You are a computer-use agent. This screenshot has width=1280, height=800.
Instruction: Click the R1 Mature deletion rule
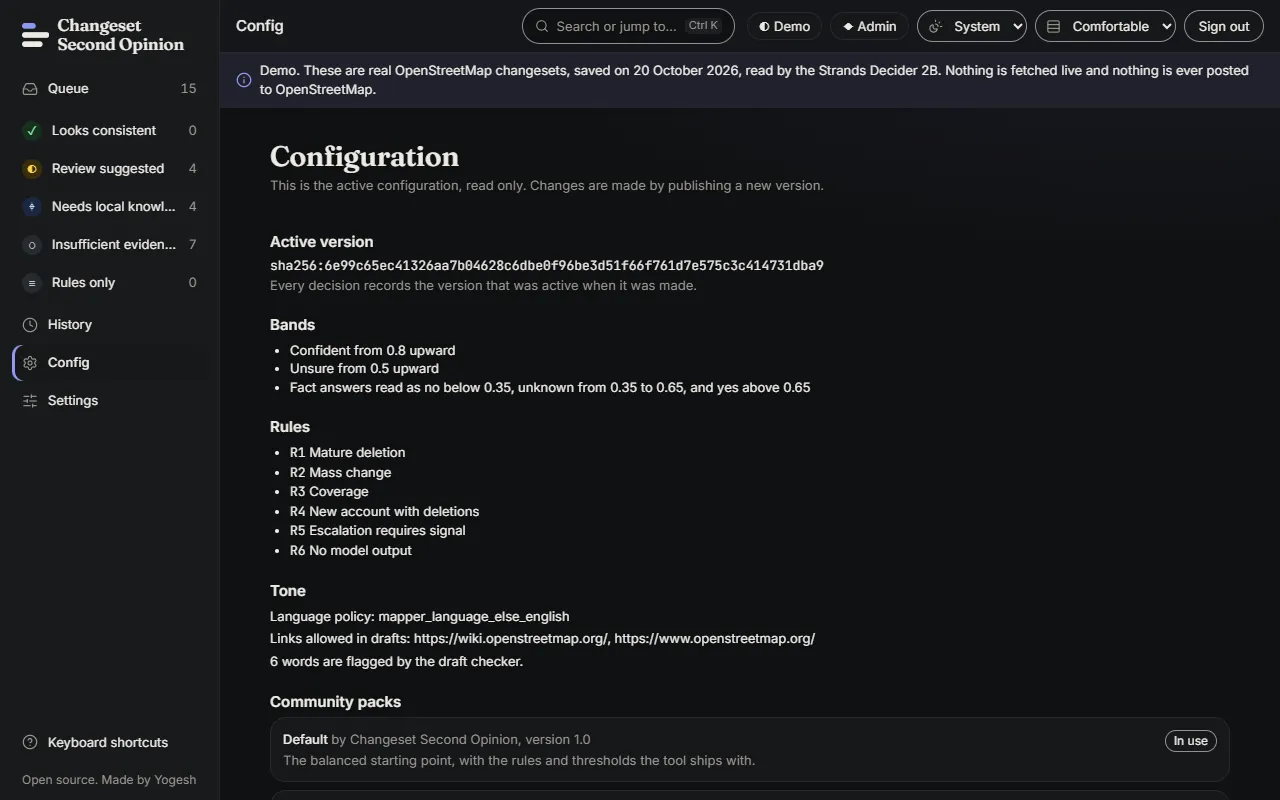click(x=347, y=452)
